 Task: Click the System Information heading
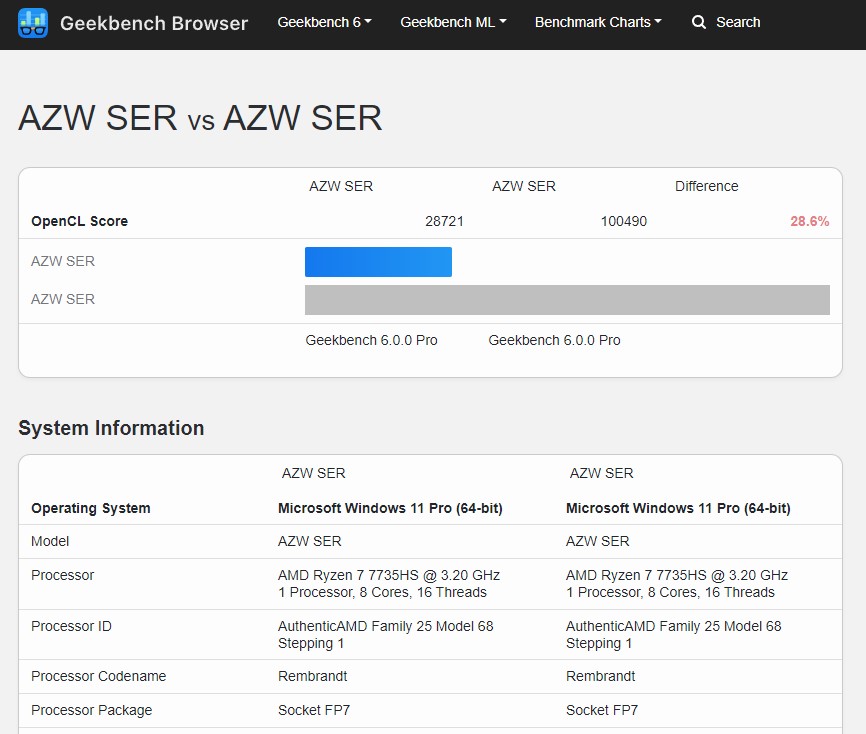click(111, 428)
